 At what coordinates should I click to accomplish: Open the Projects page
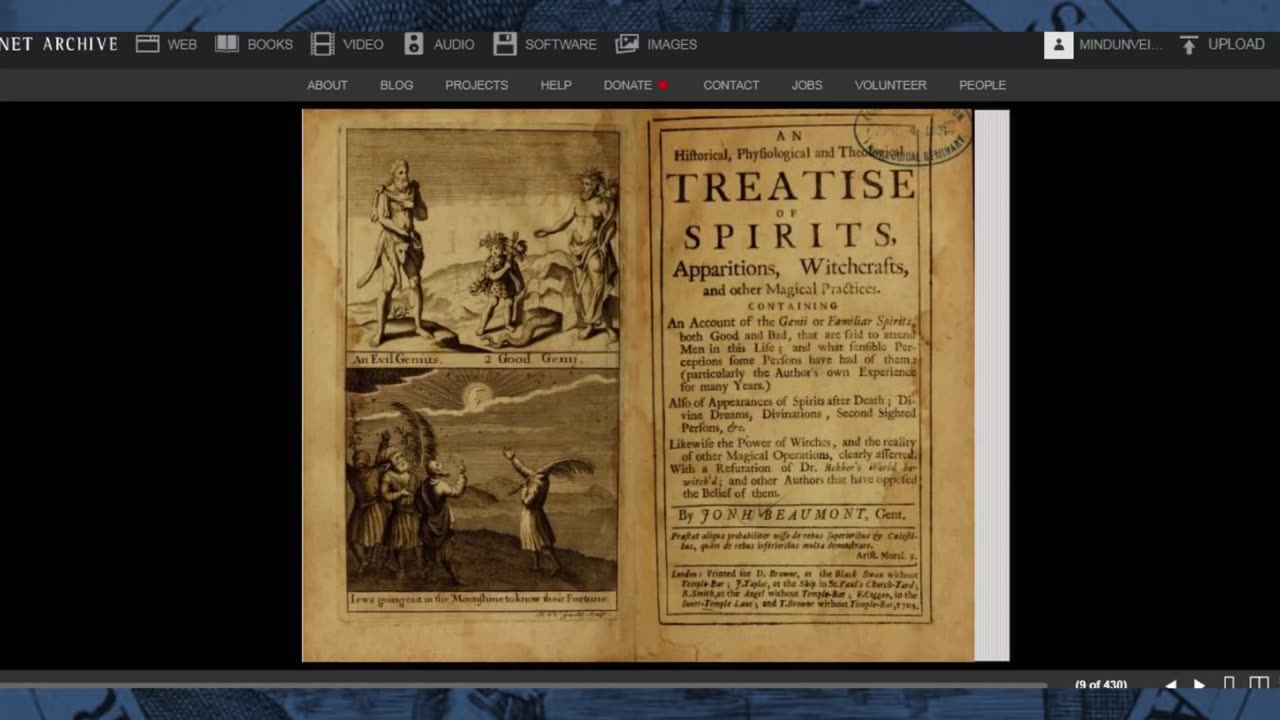(x=476, y=85)
